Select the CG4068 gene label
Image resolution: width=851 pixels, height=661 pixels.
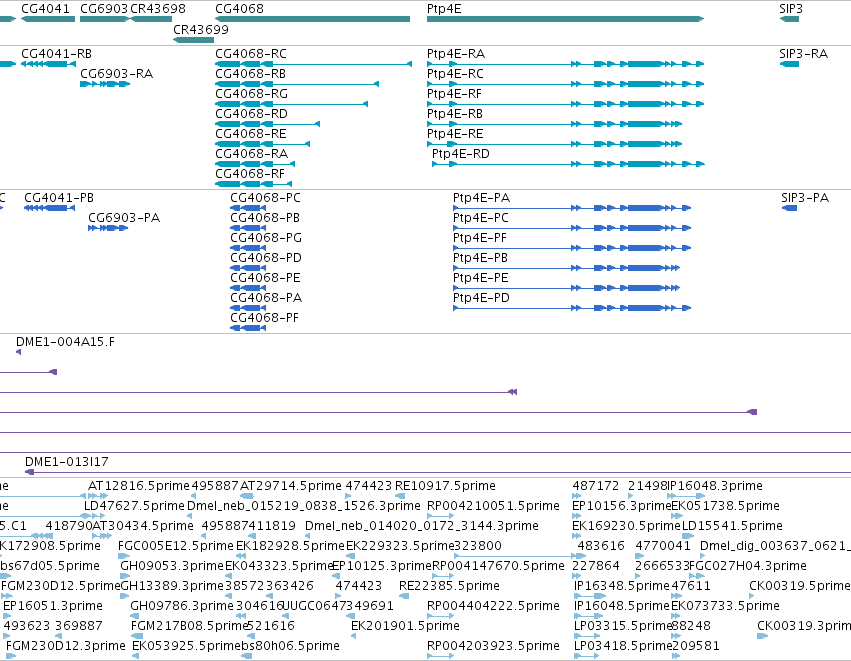tap(239, 9)
